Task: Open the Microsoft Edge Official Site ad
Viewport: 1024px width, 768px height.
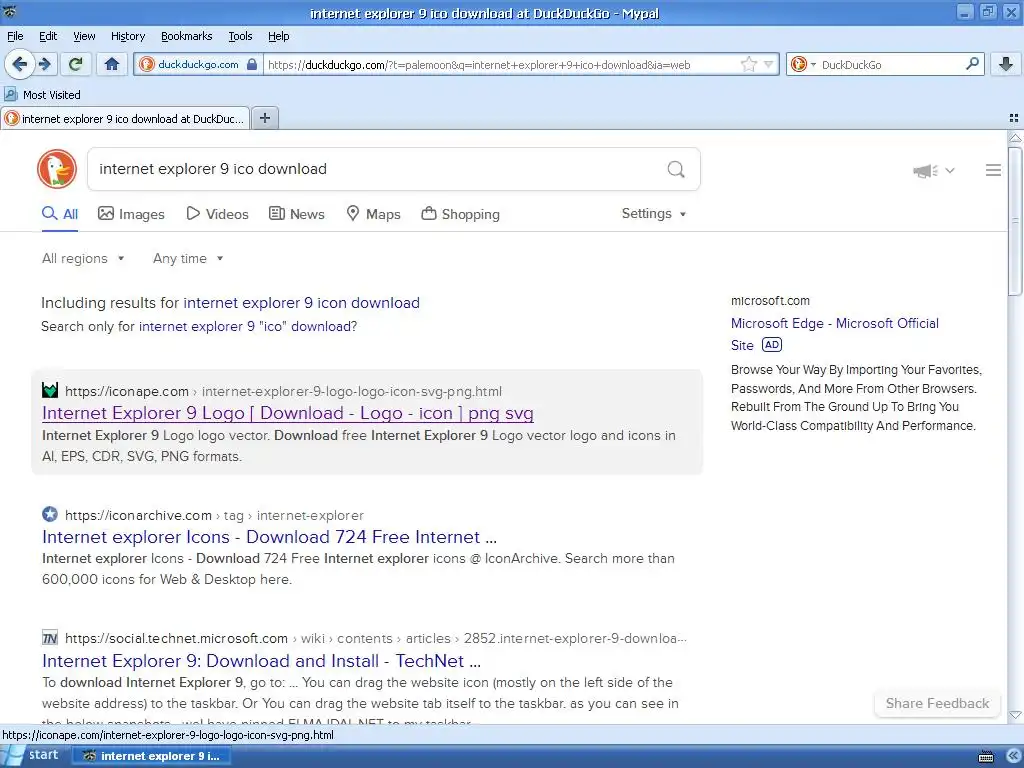Action: pos(835,334)
